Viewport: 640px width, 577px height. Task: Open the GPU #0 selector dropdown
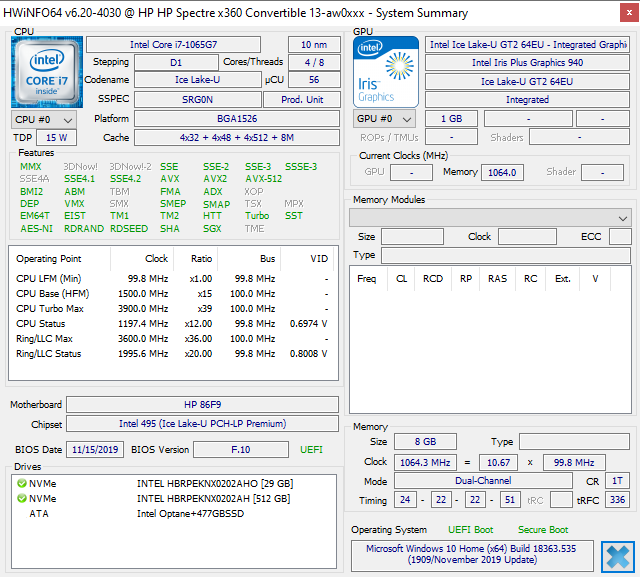384,119
